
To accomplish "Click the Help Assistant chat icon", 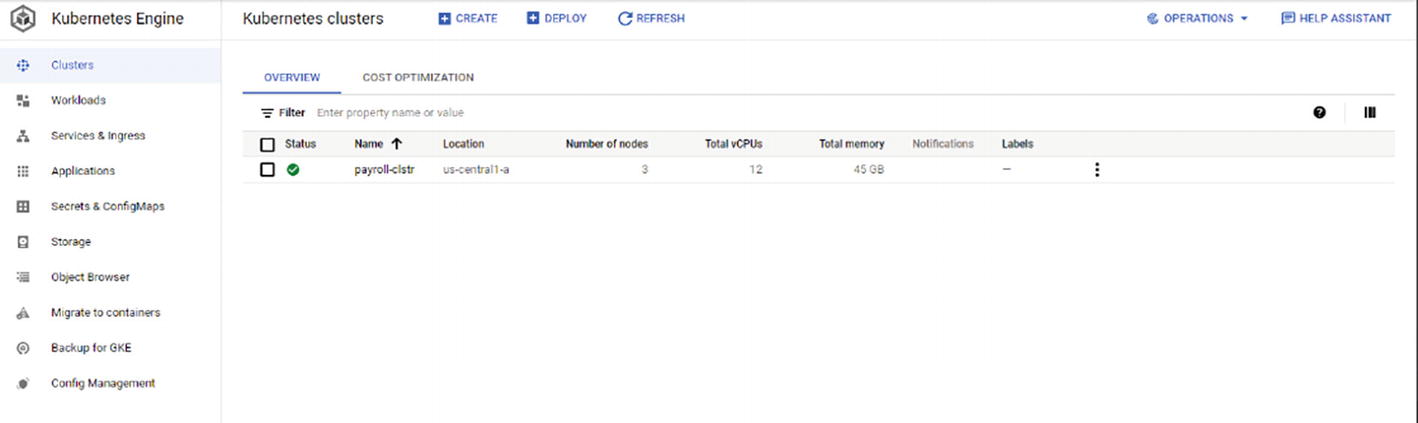I will click(1288, 18).
